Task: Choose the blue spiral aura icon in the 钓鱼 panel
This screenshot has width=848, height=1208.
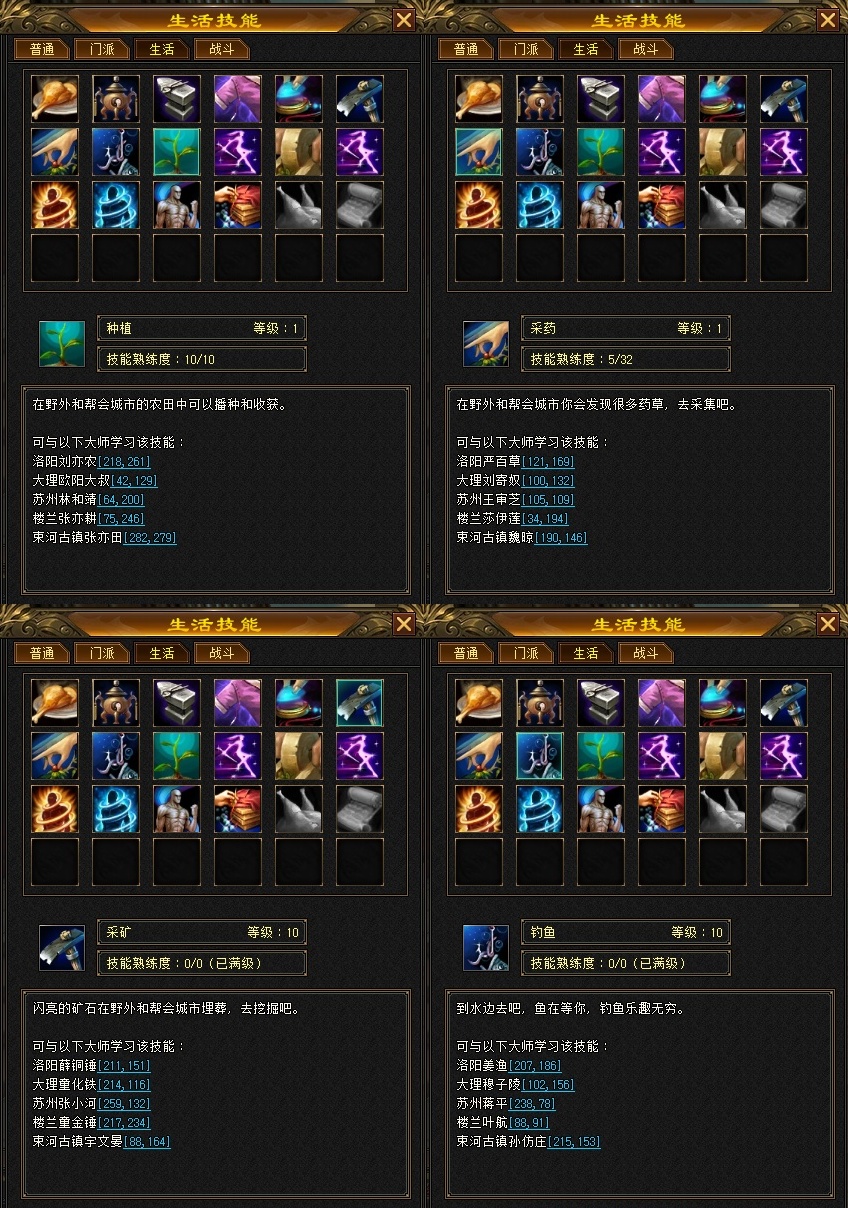Action: (540, 809)
